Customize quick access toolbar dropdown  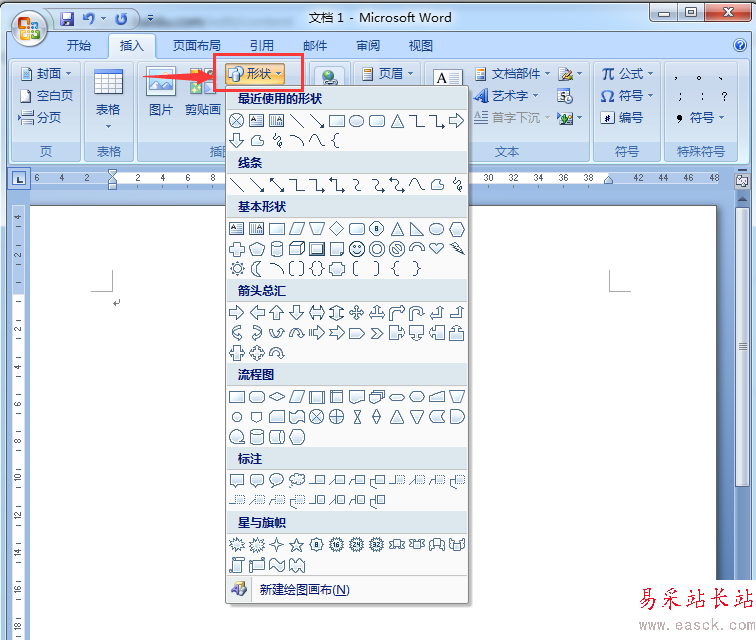(150, 19)
